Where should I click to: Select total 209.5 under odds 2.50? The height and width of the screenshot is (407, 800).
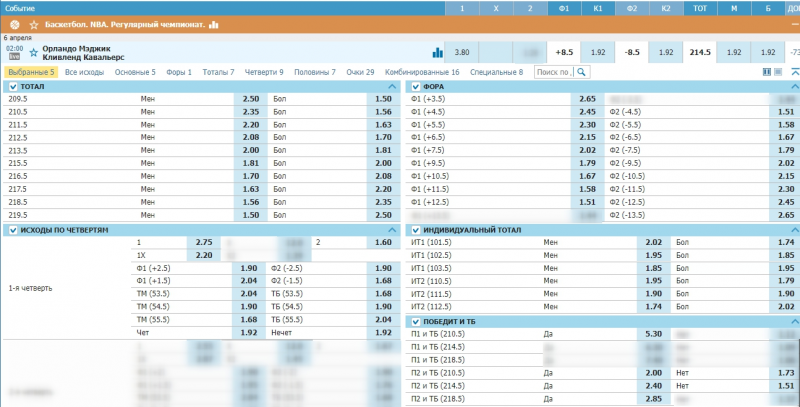[251, 99]
